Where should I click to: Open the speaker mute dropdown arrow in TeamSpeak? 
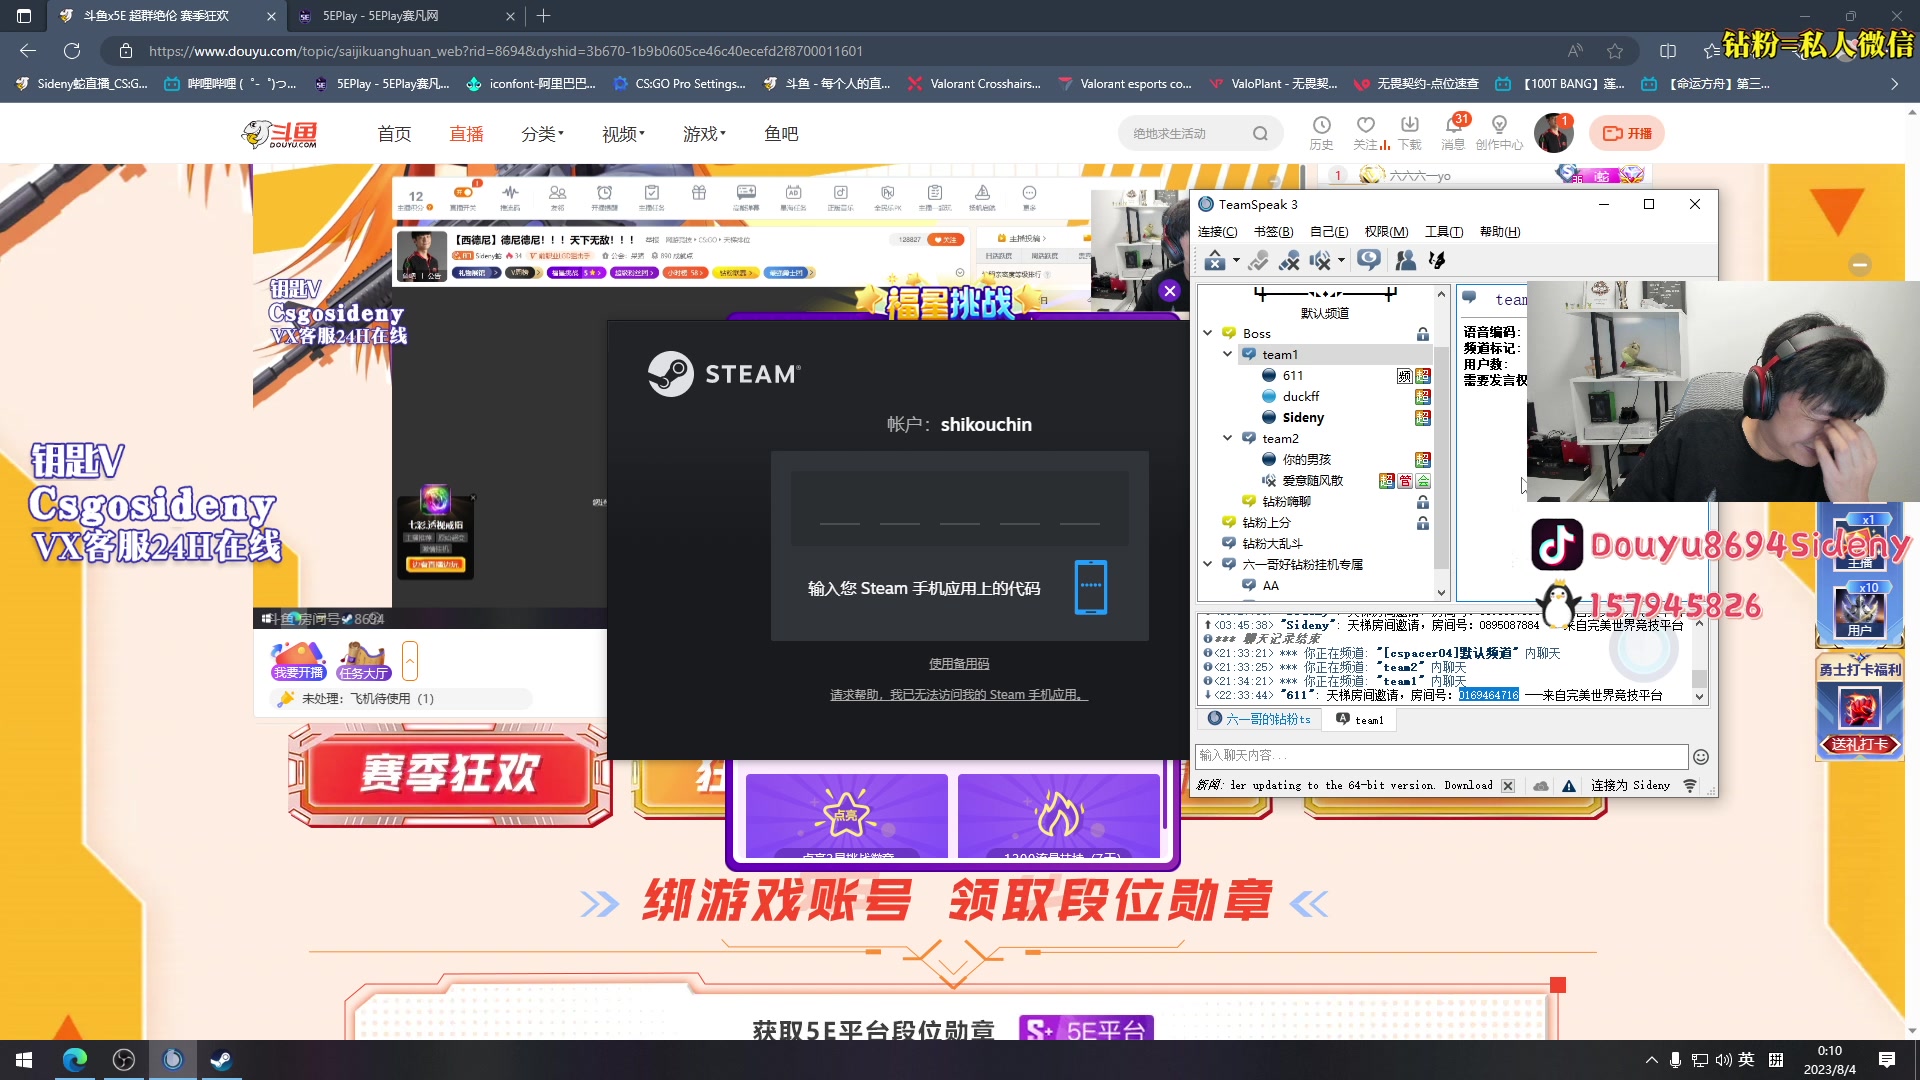(x=1341, y=261)
